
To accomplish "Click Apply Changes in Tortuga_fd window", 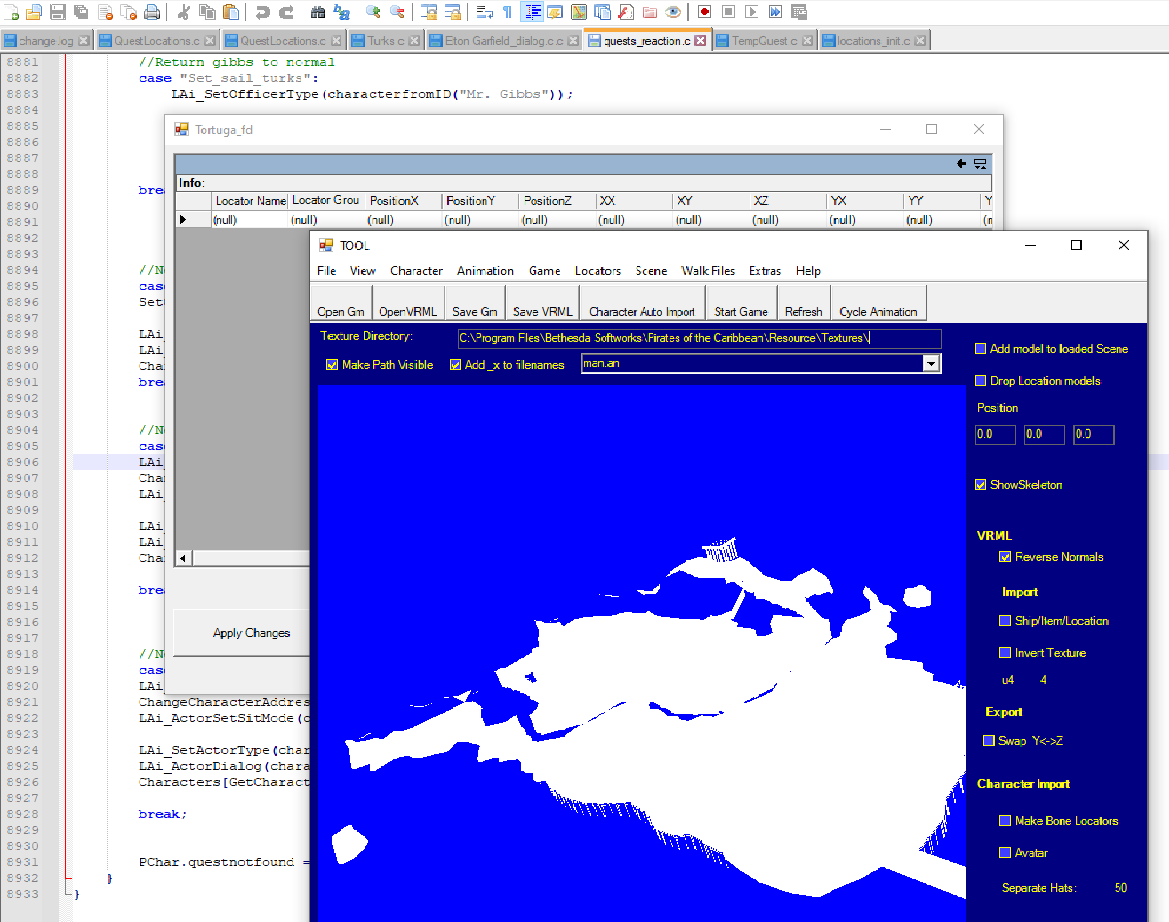I will coord(250,633).
